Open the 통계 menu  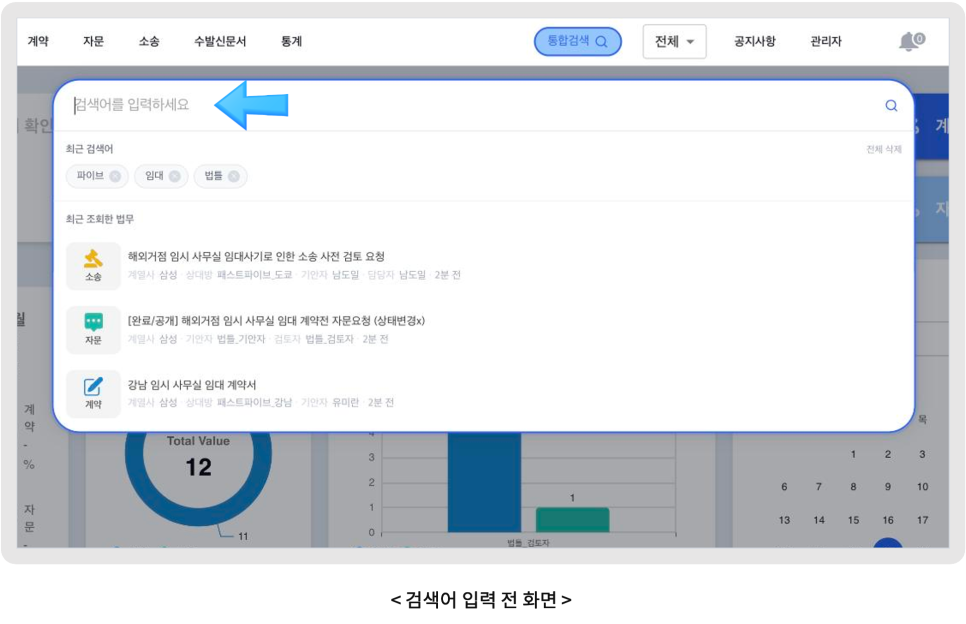click(291, 41)
